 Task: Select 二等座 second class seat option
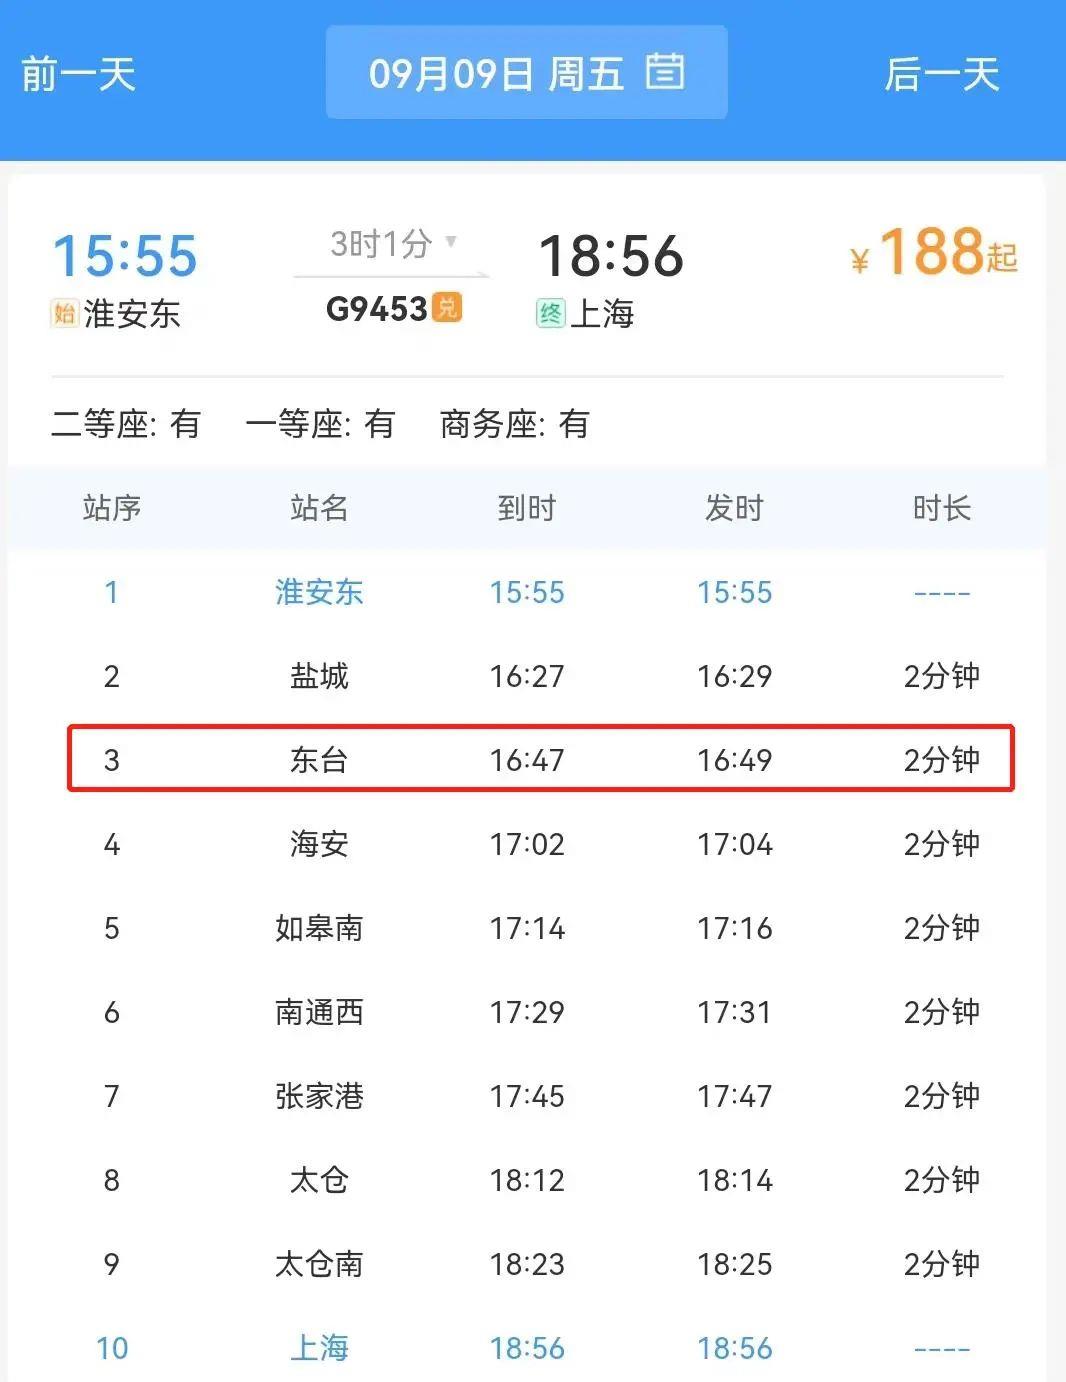(x=126, y=424)
